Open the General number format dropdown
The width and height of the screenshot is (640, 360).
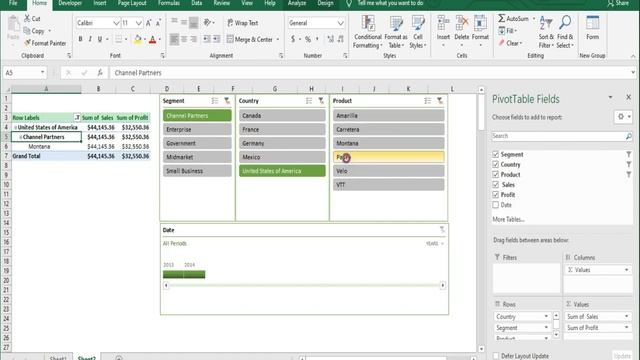pyautogui.click(x=340, y=23)
